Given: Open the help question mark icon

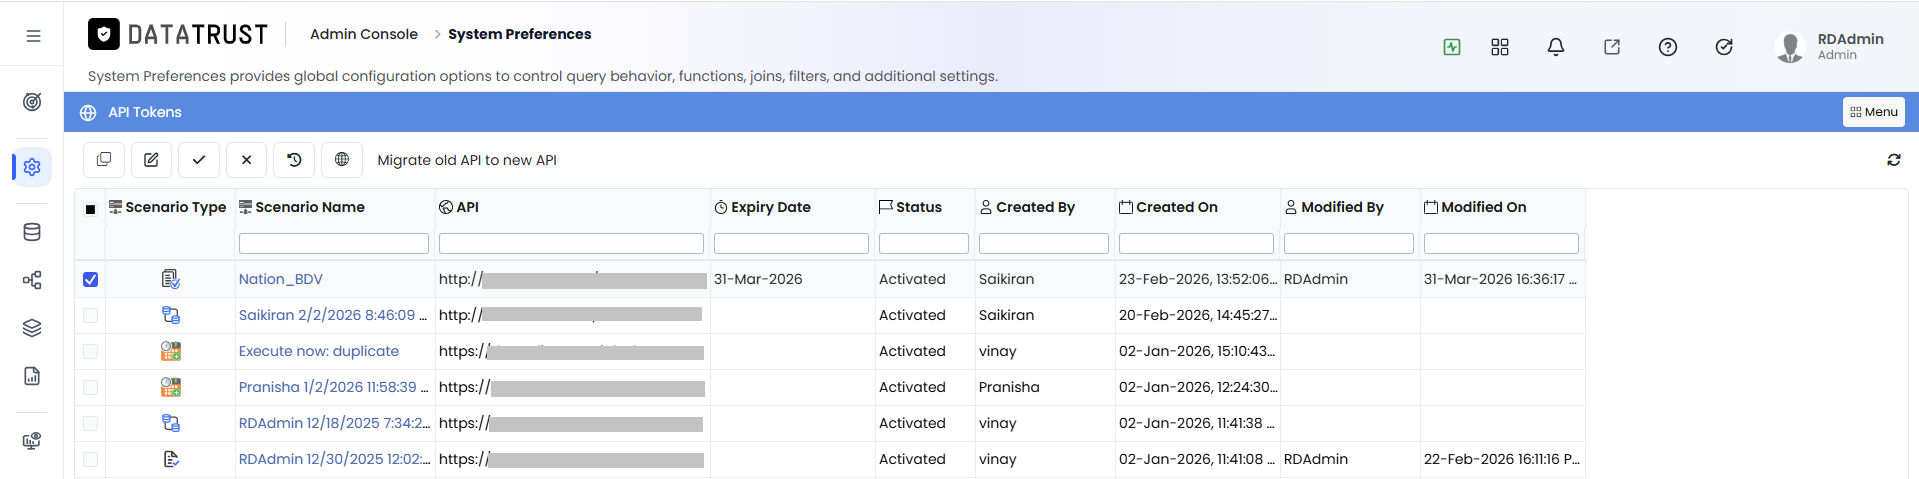Looking at the screenshot, I should coord(1668,47).
